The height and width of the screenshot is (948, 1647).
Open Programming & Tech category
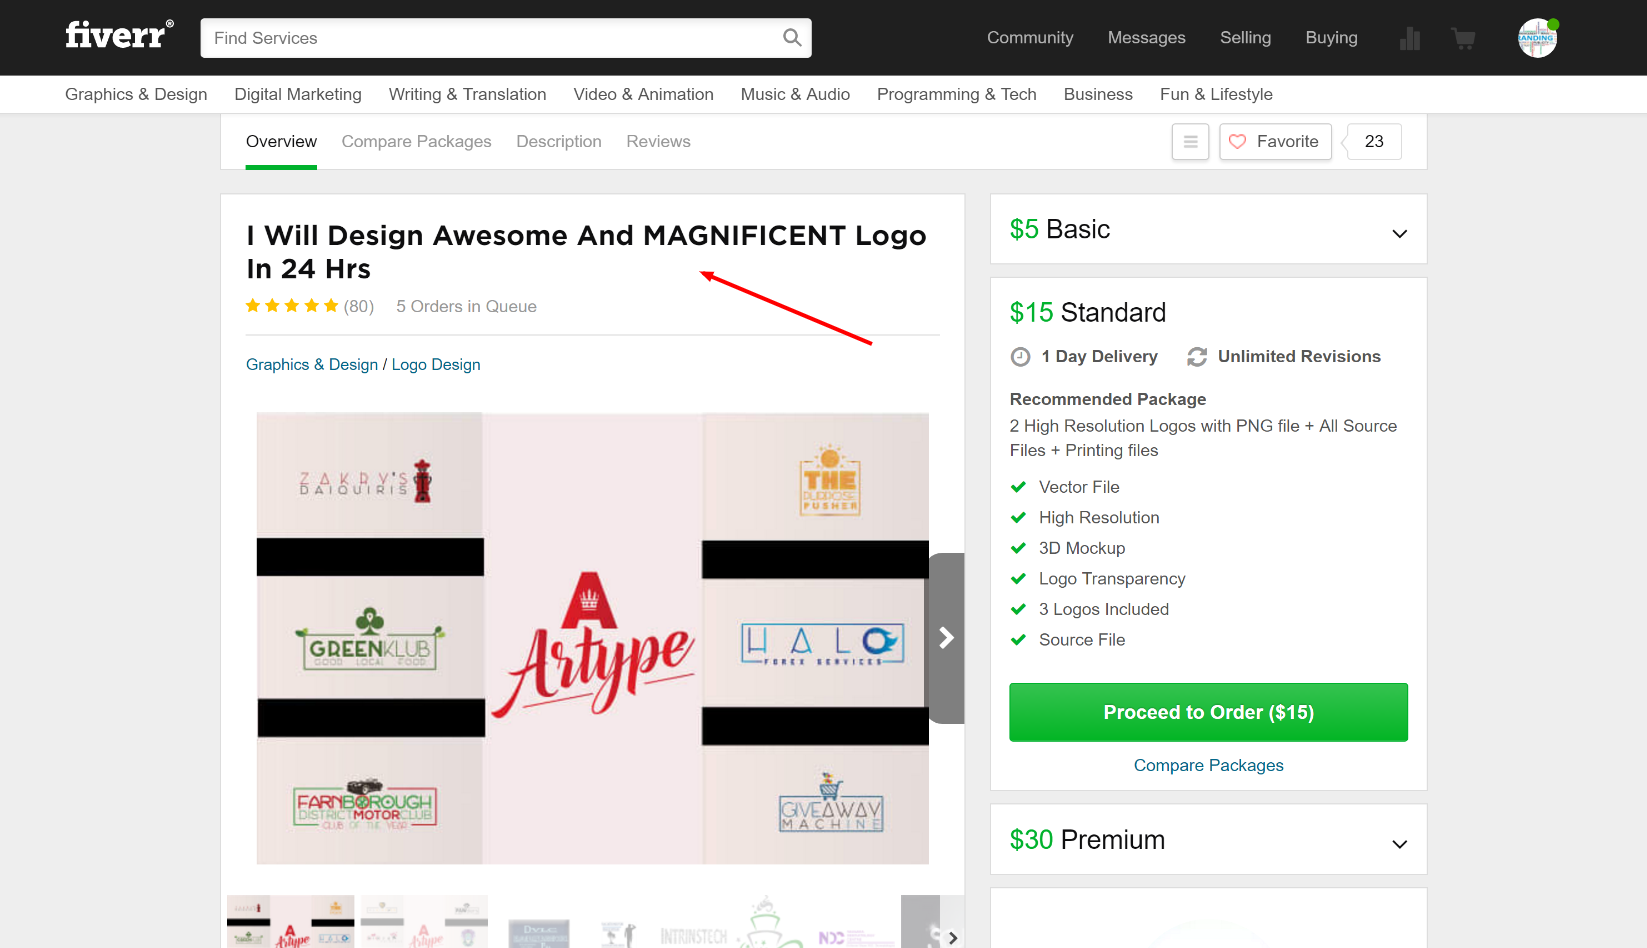[x=957, y=94]
